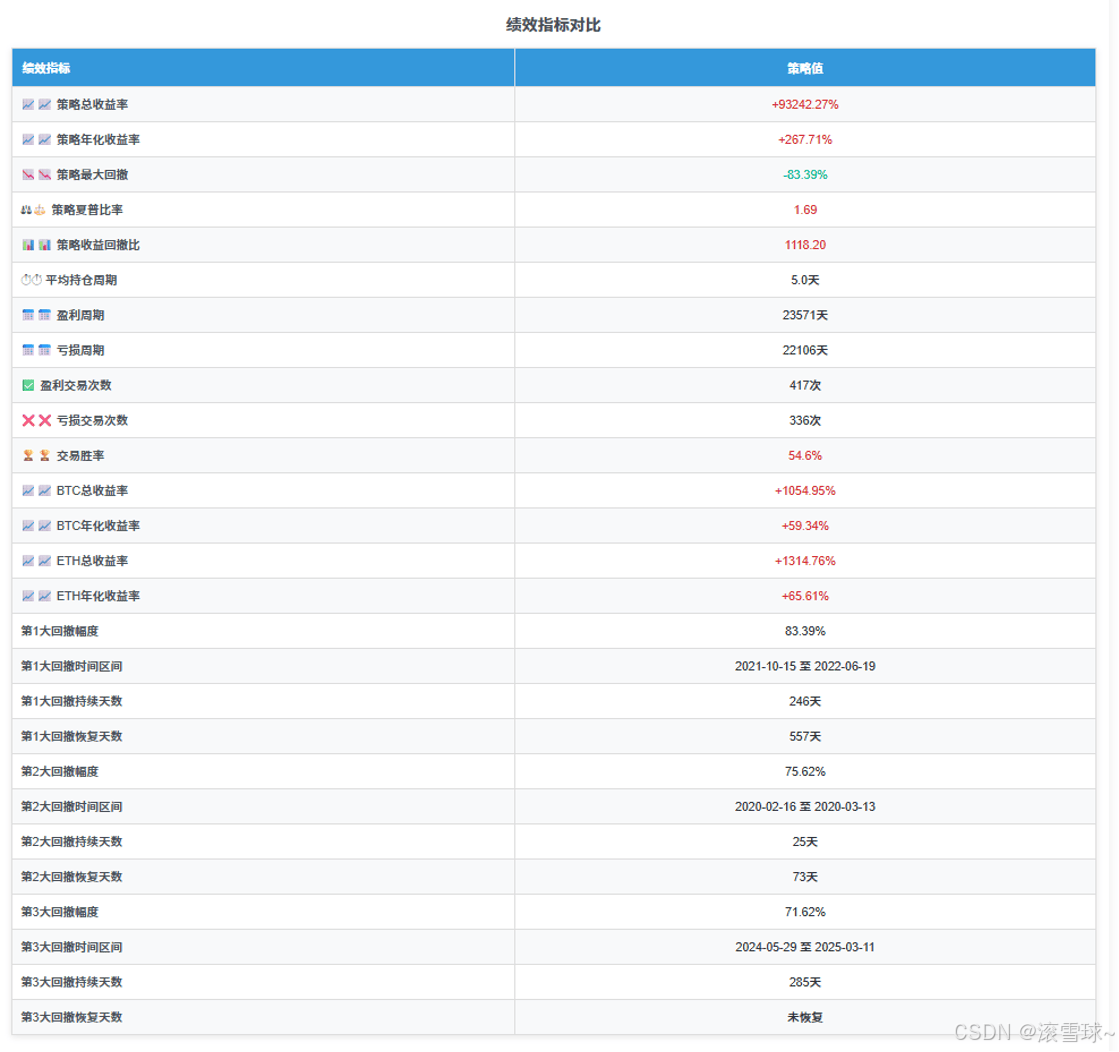Click the 22106天 value

(x=805, y=350)
